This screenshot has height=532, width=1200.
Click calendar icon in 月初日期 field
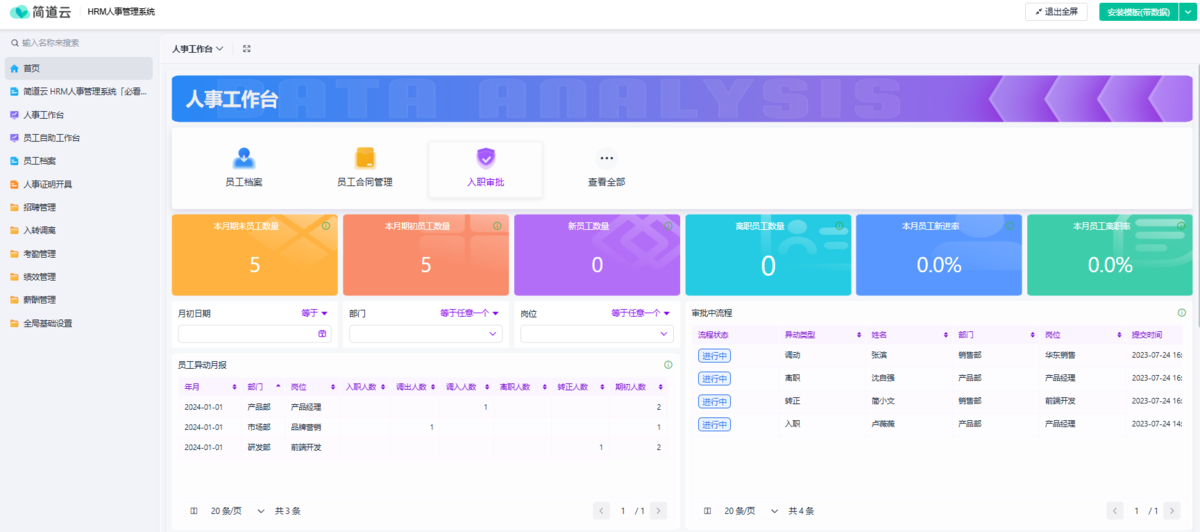pos(322,333)
